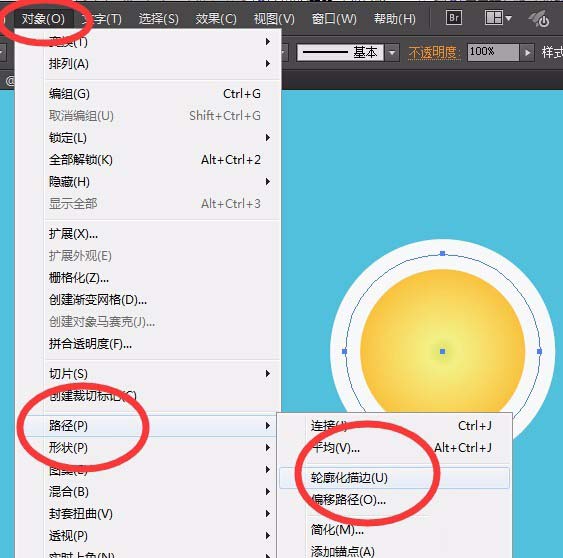Click the 不透明度 opacity link
The height and width of the screenshot is (558, 563).
click(x=434, y=53)
